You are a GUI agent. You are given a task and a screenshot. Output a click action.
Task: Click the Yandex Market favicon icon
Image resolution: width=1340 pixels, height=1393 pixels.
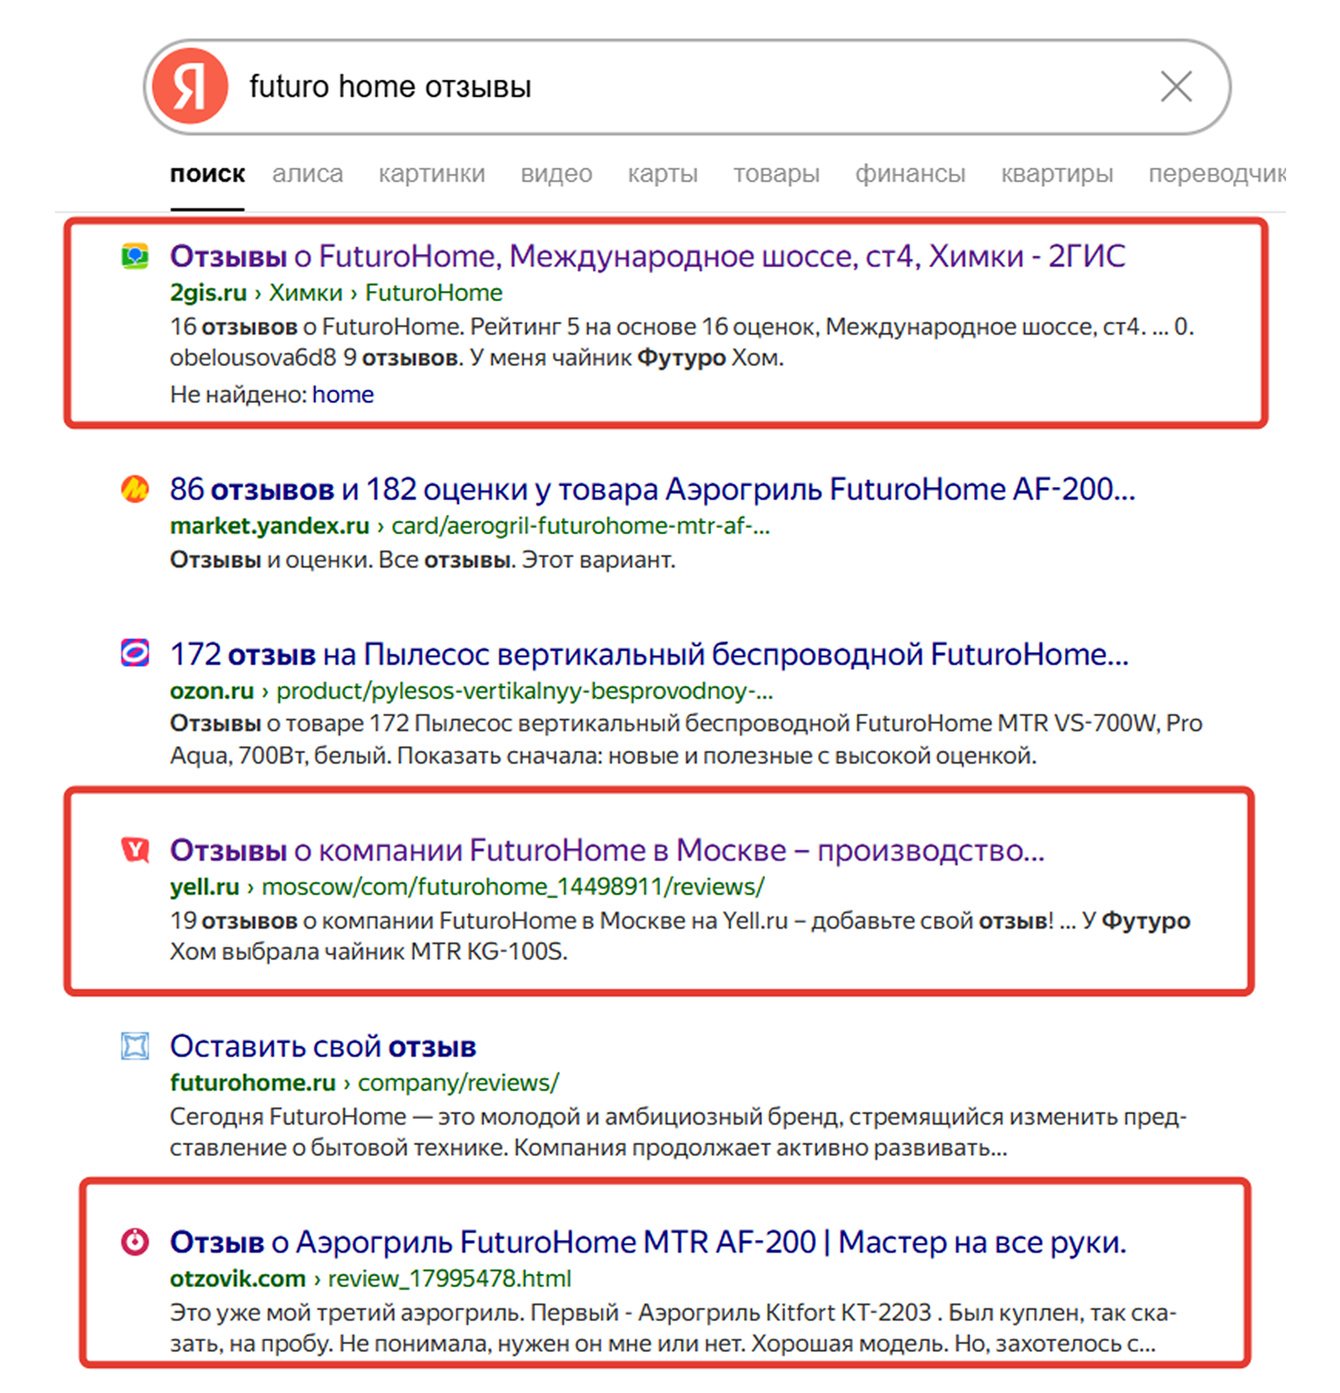coord(135,489)
